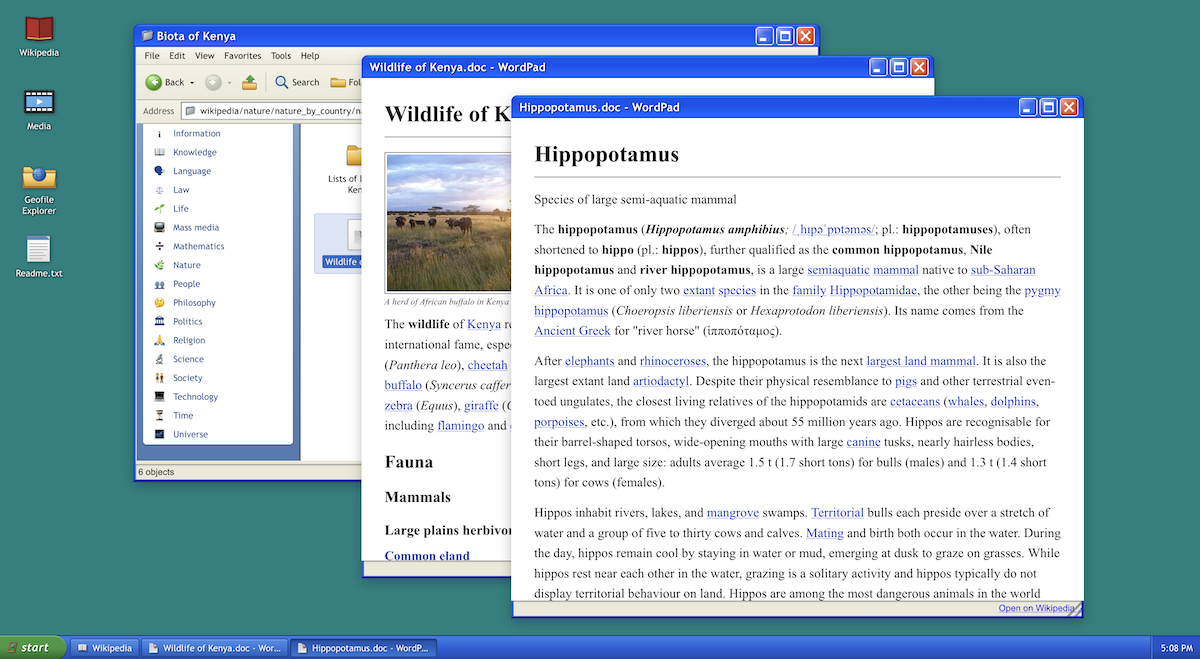Click '6 objects' in the explorer status bar
Viewport: 1200px width, 659px height.
(156, 472)
